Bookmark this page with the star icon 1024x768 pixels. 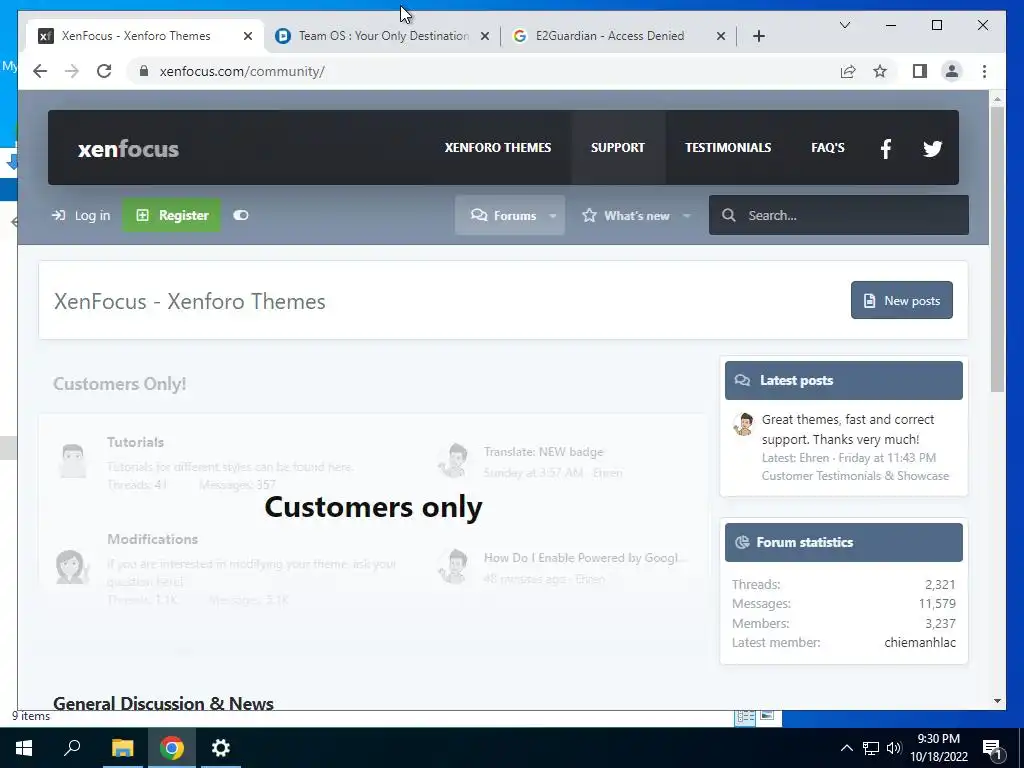coord(880,71)
